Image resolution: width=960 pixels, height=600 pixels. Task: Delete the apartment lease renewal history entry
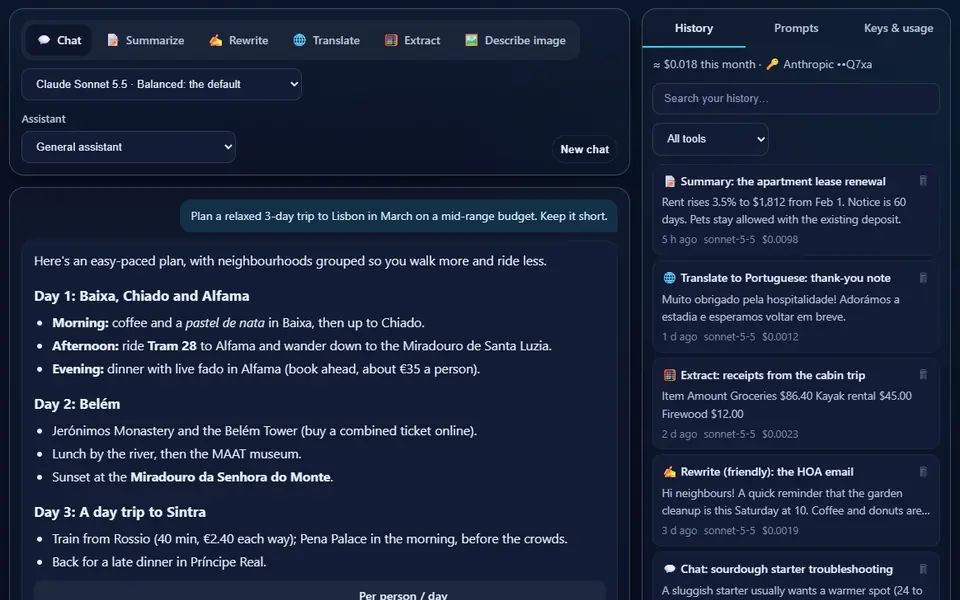[923, 181]
